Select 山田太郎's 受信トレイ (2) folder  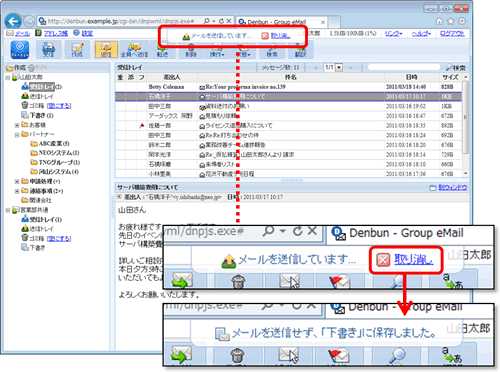41,87
